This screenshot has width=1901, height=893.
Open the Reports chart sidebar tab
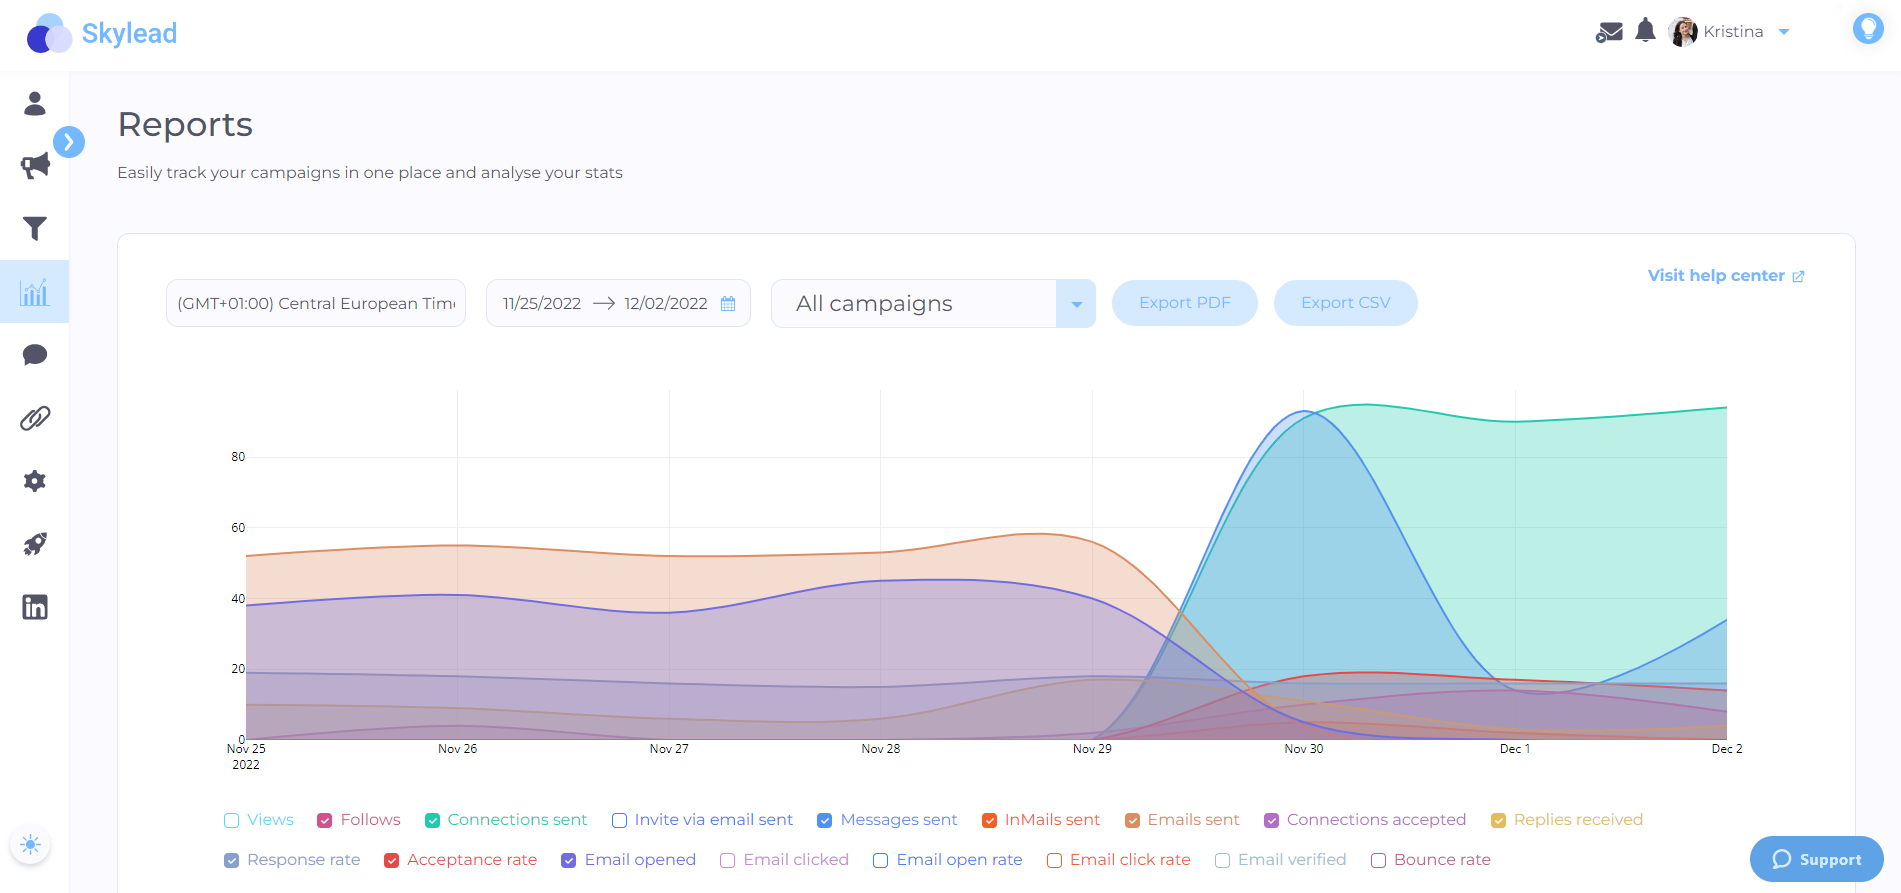tap(35, 292)
